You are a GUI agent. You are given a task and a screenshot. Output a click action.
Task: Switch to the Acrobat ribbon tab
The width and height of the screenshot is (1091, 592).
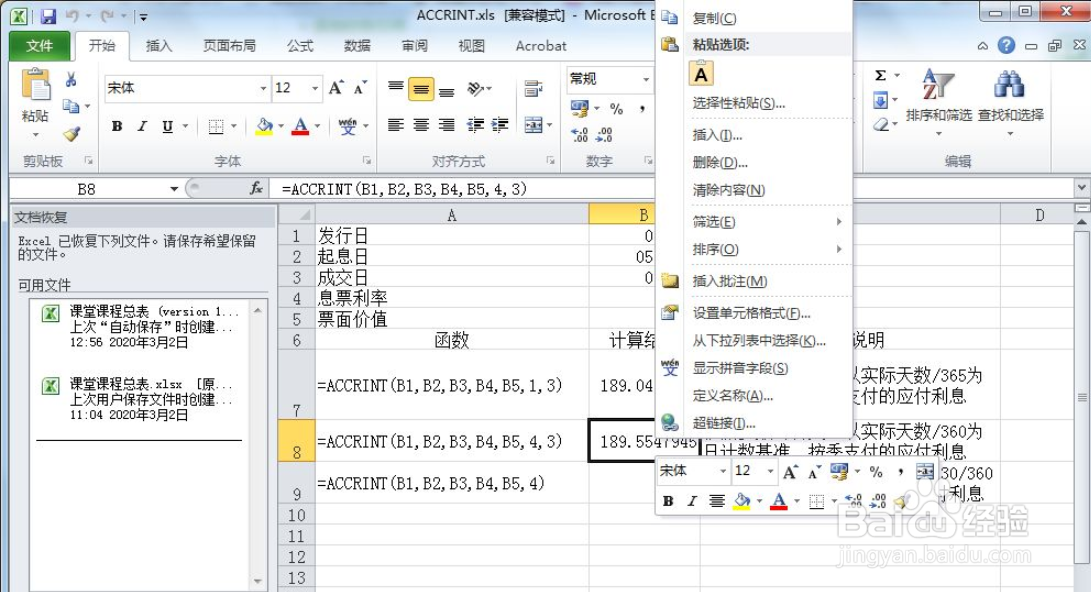(x=541, y=46)
